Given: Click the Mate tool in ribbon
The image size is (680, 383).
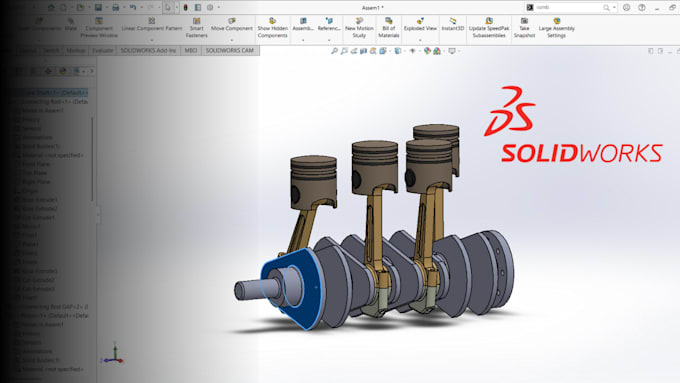Looking at the screenshot, I should (x=71, y=25).
